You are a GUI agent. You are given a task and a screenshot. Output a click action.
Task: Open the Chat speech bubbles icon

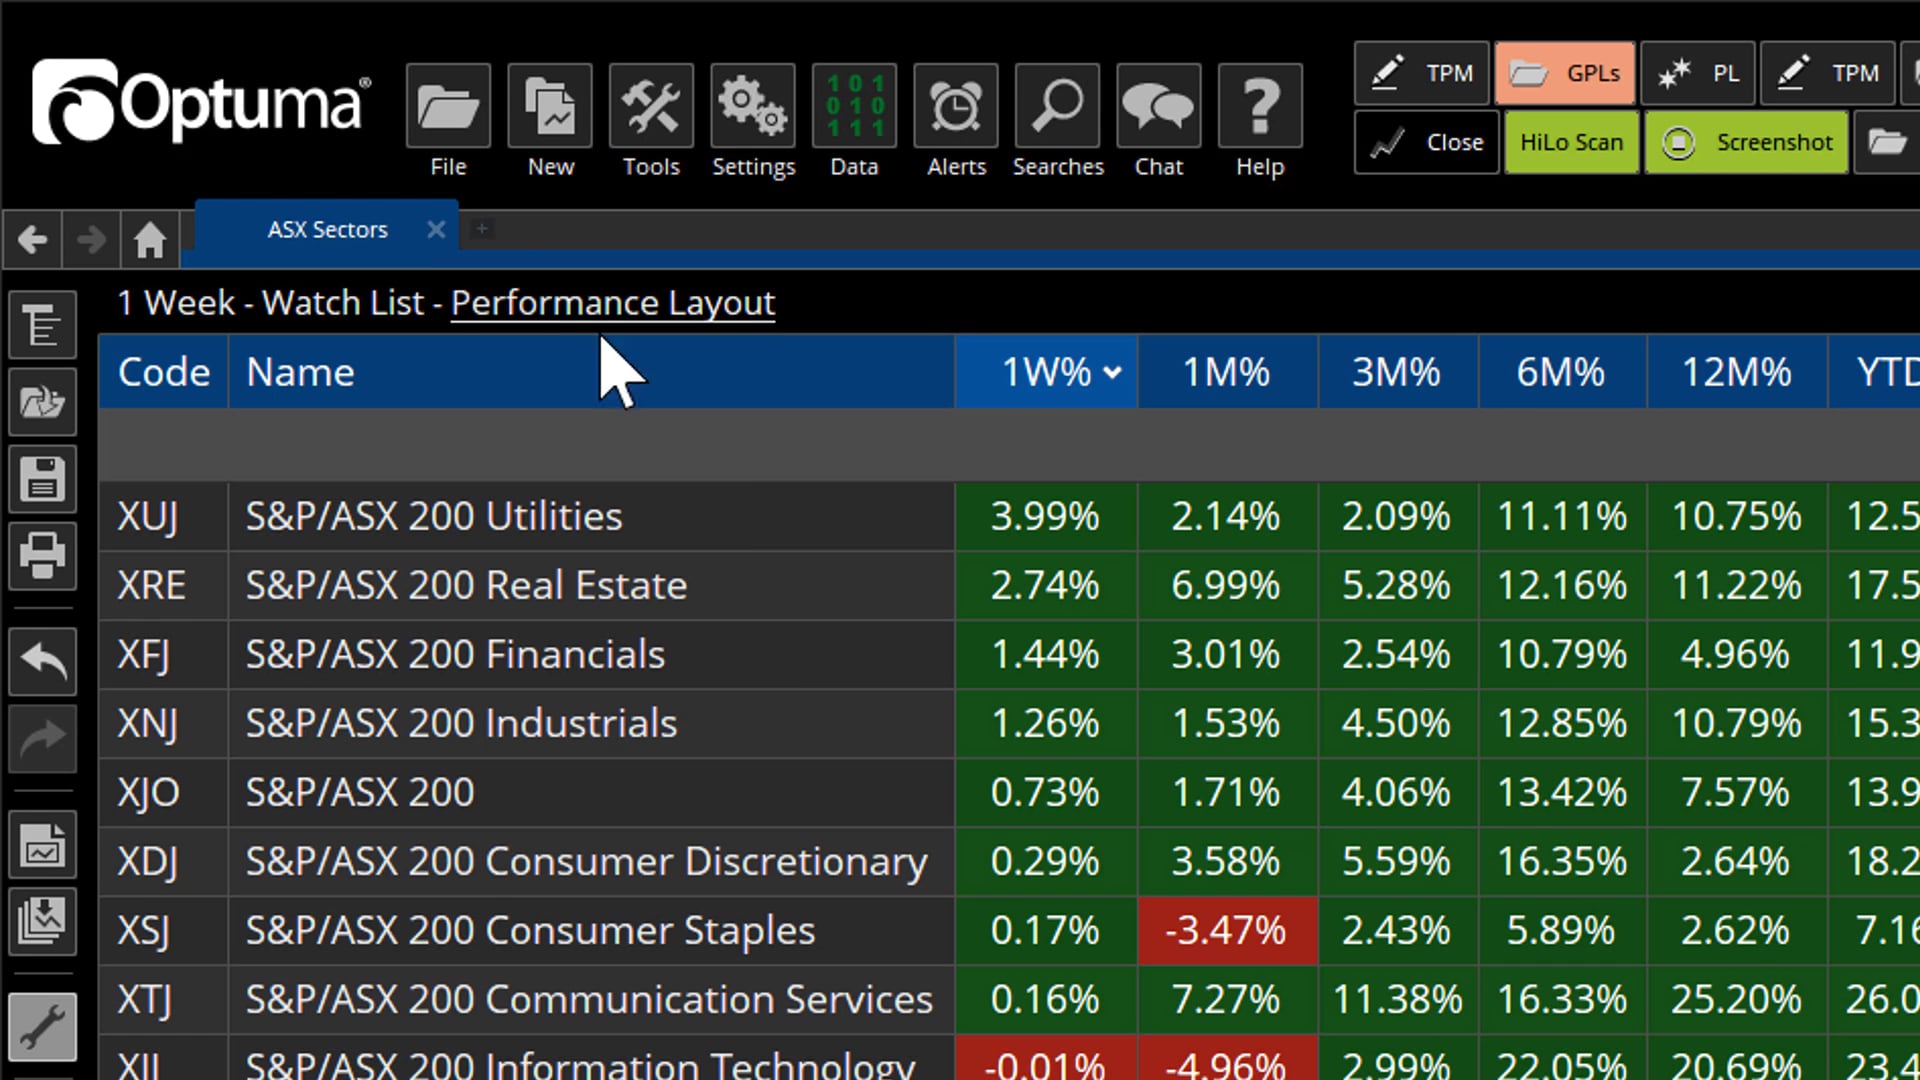[x=1159, y=106]
